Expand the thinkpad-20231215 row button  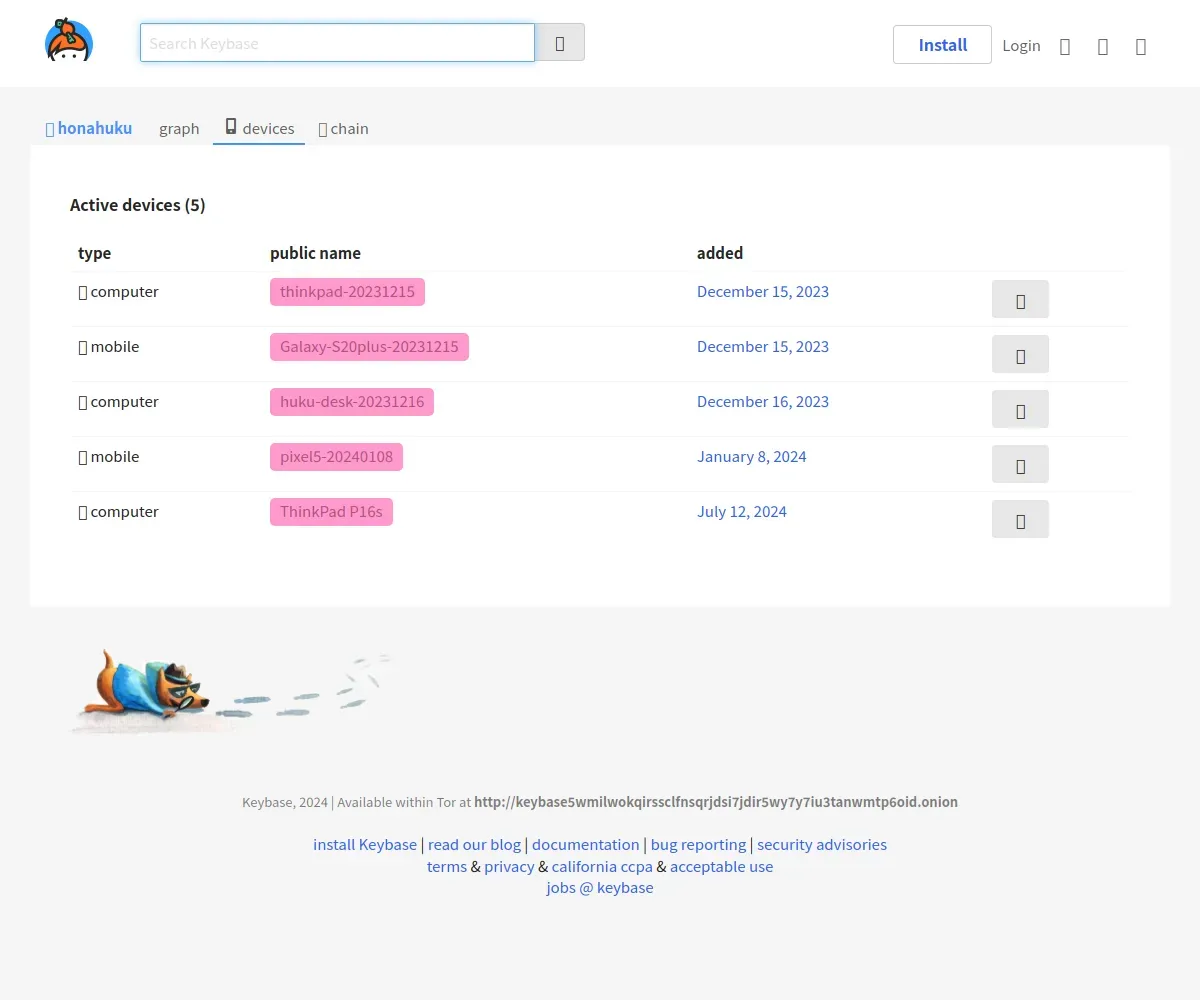tap(1020, 299)
